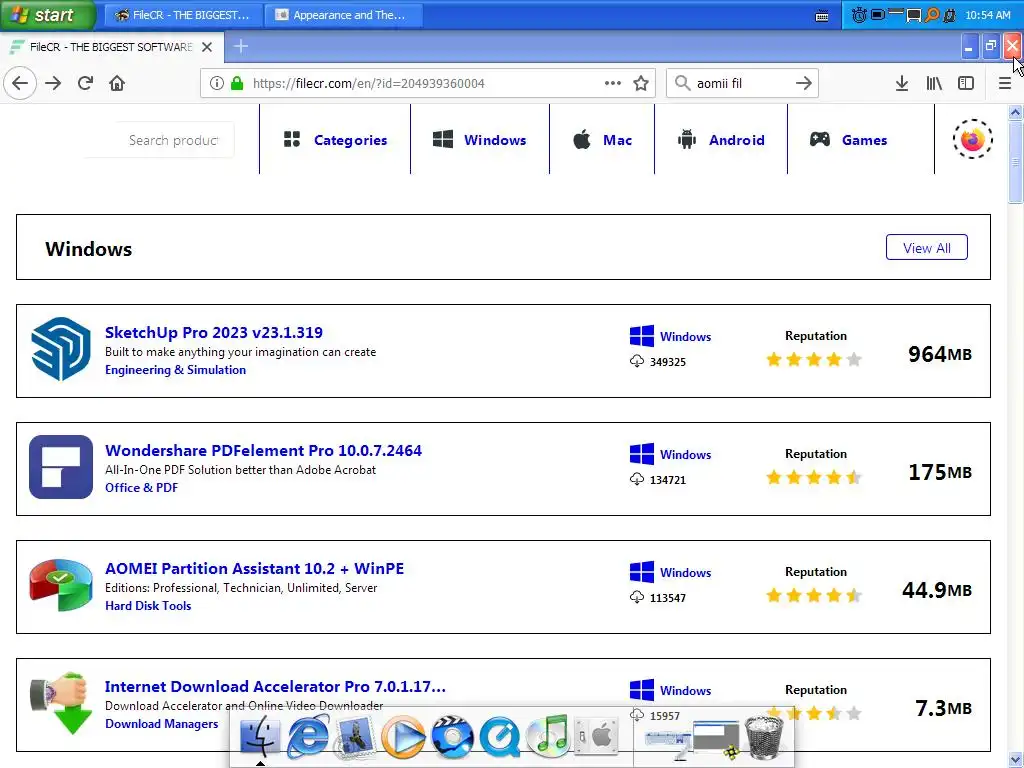This screenshot has height=768, width=1024.
Task: Click the Internet Download Accelerator green arrow icon
Action: [x=61, y=703]
